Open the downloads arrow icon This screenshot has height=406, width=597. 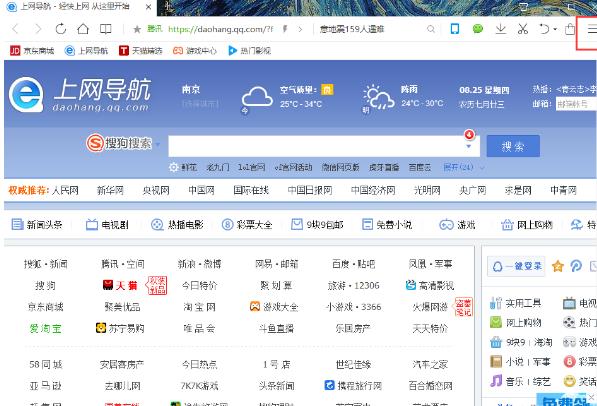501,29
